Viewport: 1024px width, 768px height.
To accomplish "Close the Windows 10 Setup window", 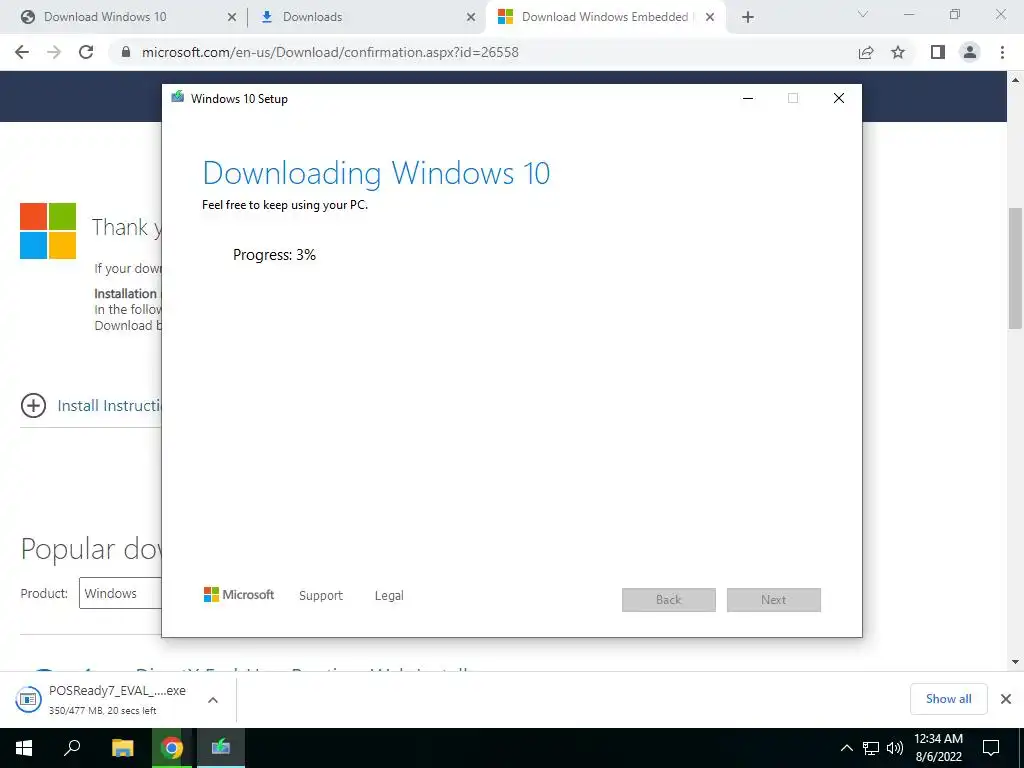I will point(839,98).
